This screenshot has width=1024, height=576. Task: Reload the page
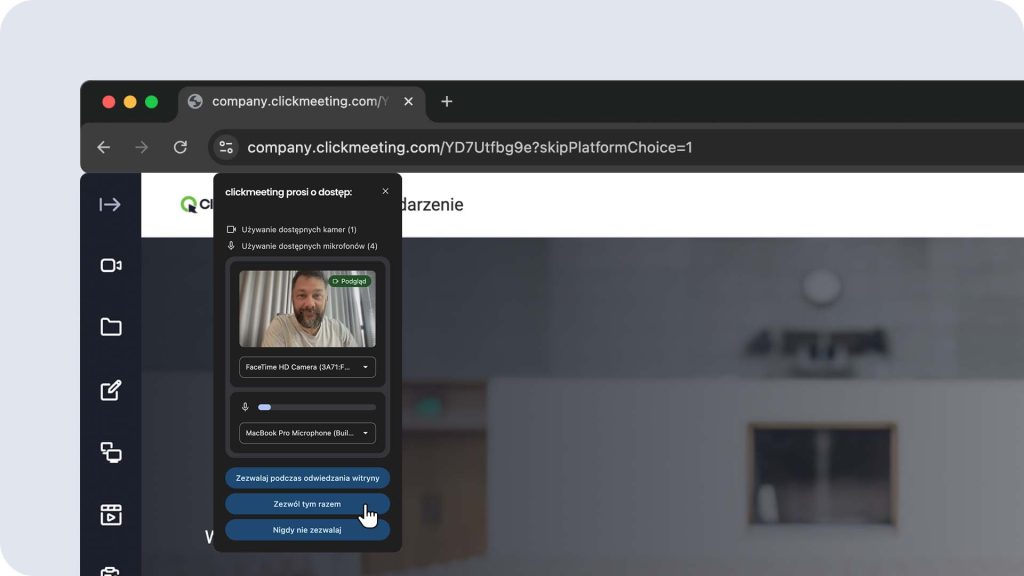[x=180, y=148]
